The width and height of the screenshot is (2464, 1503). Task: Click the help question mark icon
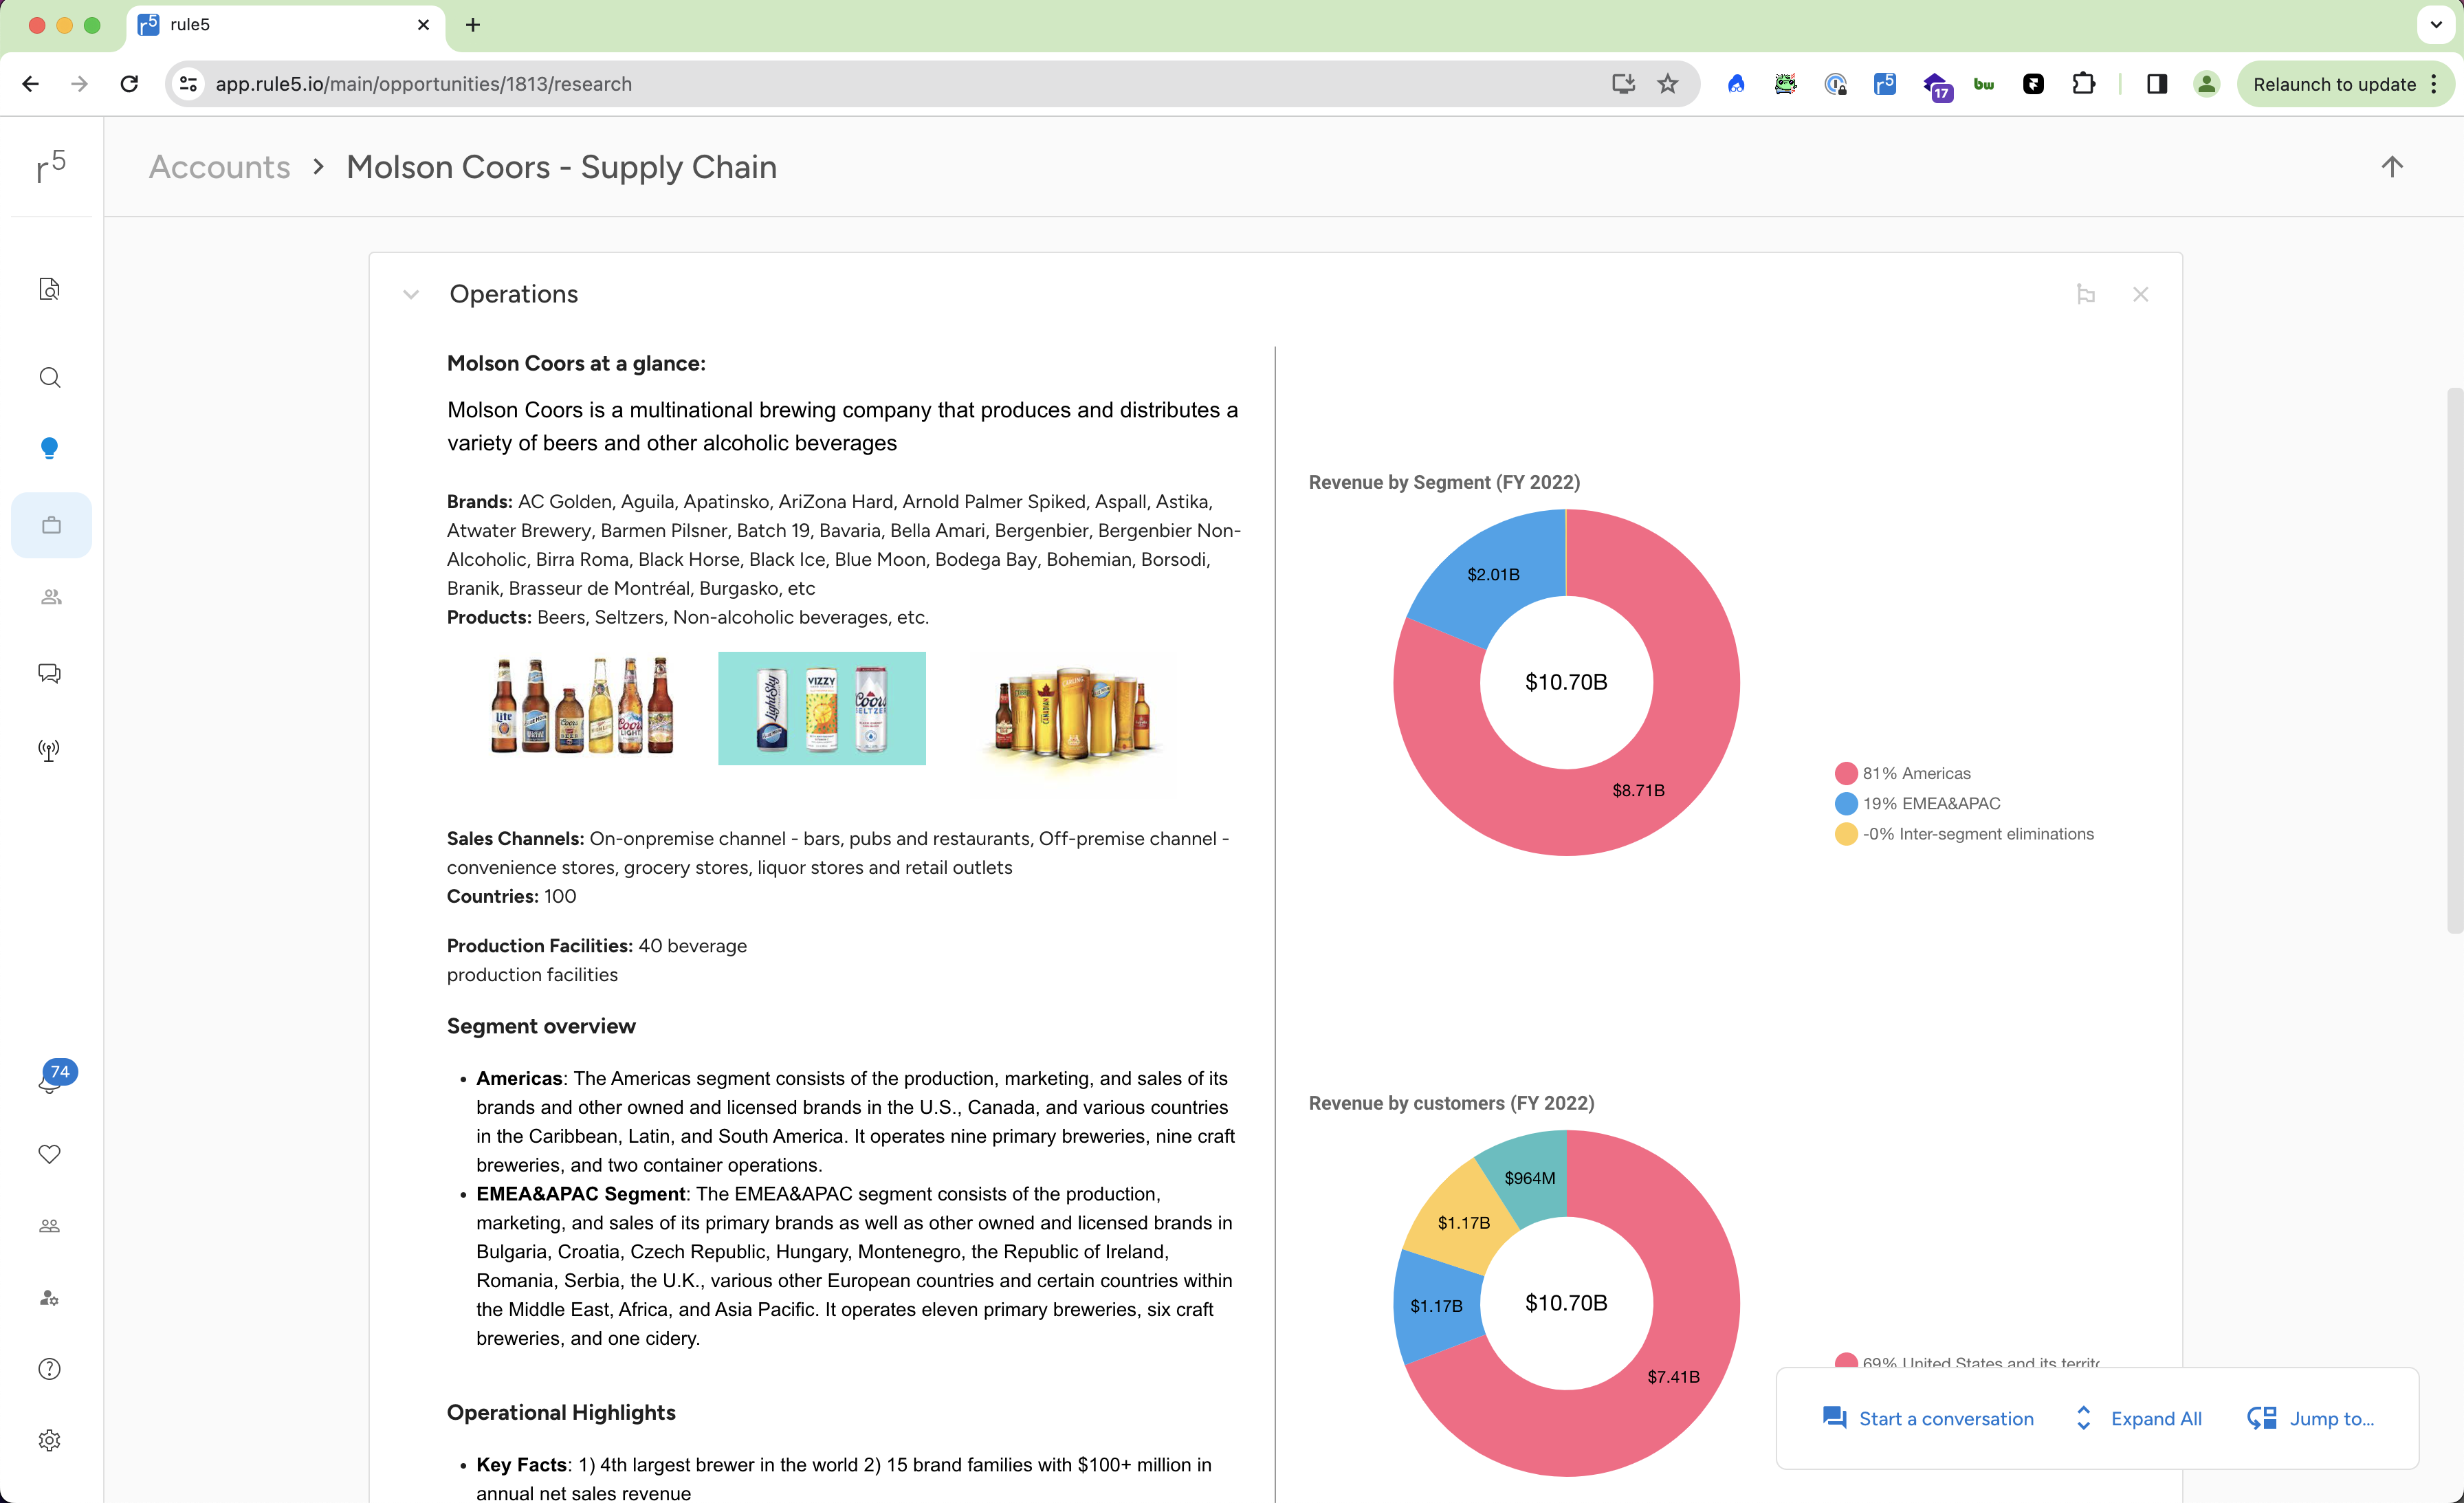(x=49, y=1369)
